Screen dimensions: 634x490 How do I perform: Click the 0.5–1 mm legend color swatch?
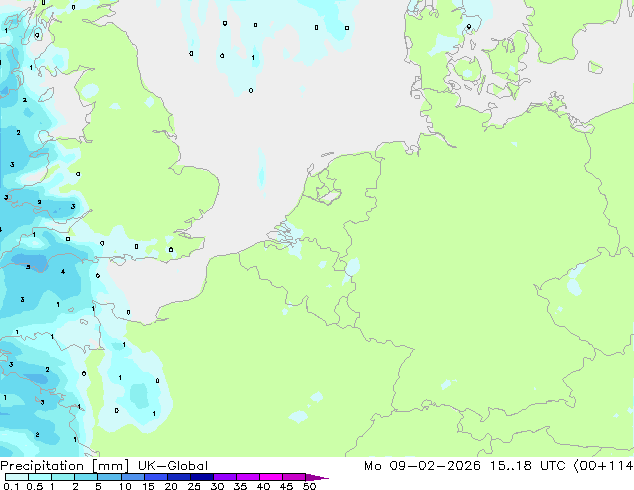40,477
